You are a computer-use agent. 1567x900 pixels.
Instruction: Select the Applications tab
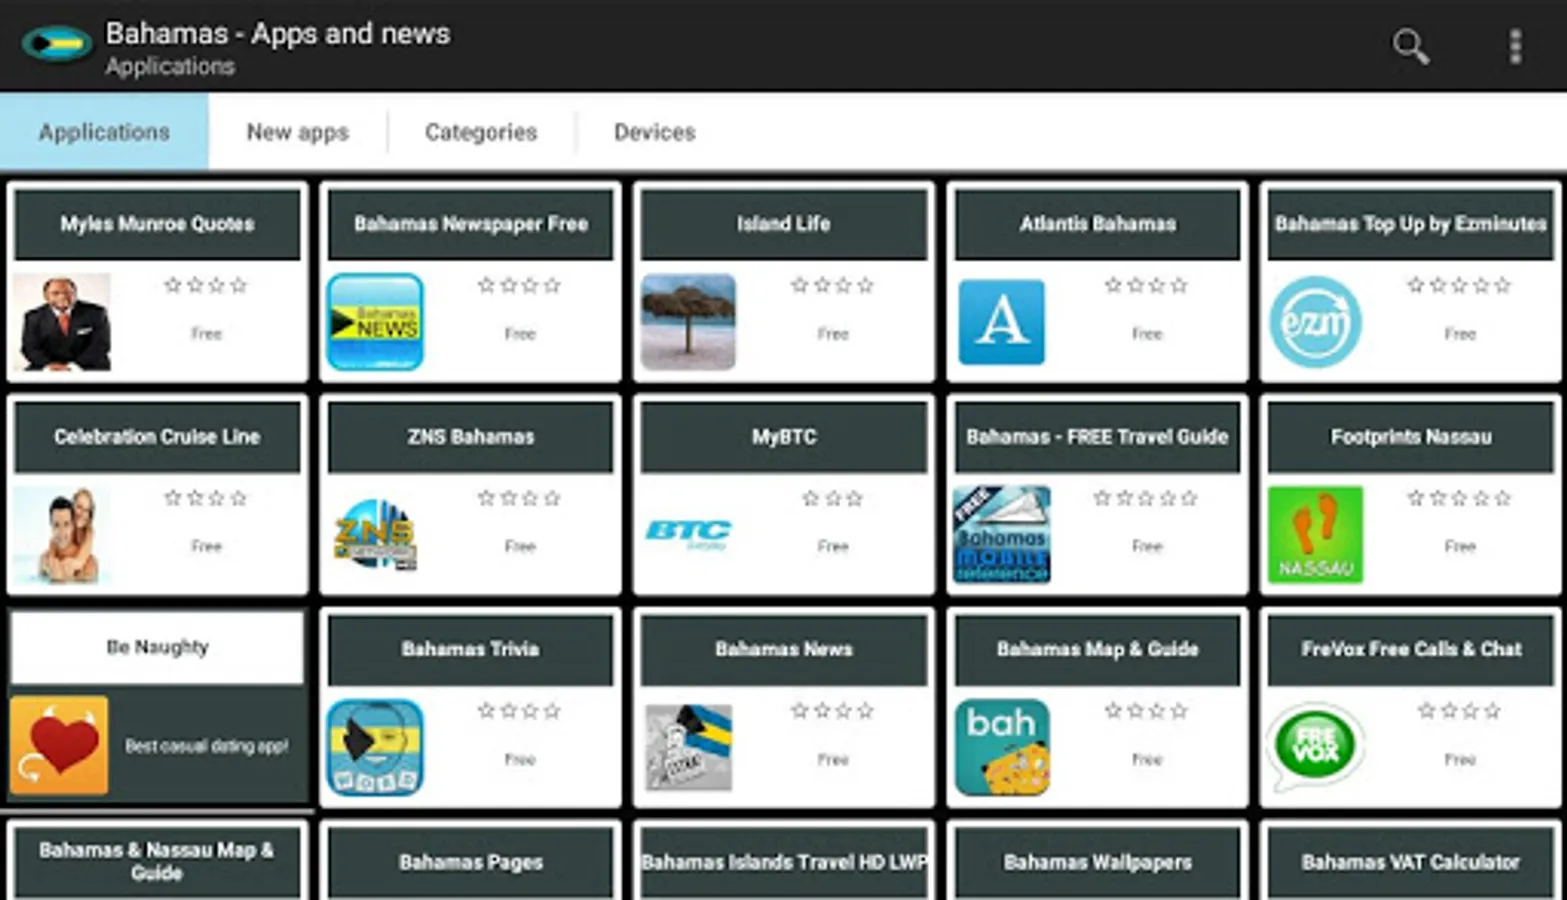[104, 132]
